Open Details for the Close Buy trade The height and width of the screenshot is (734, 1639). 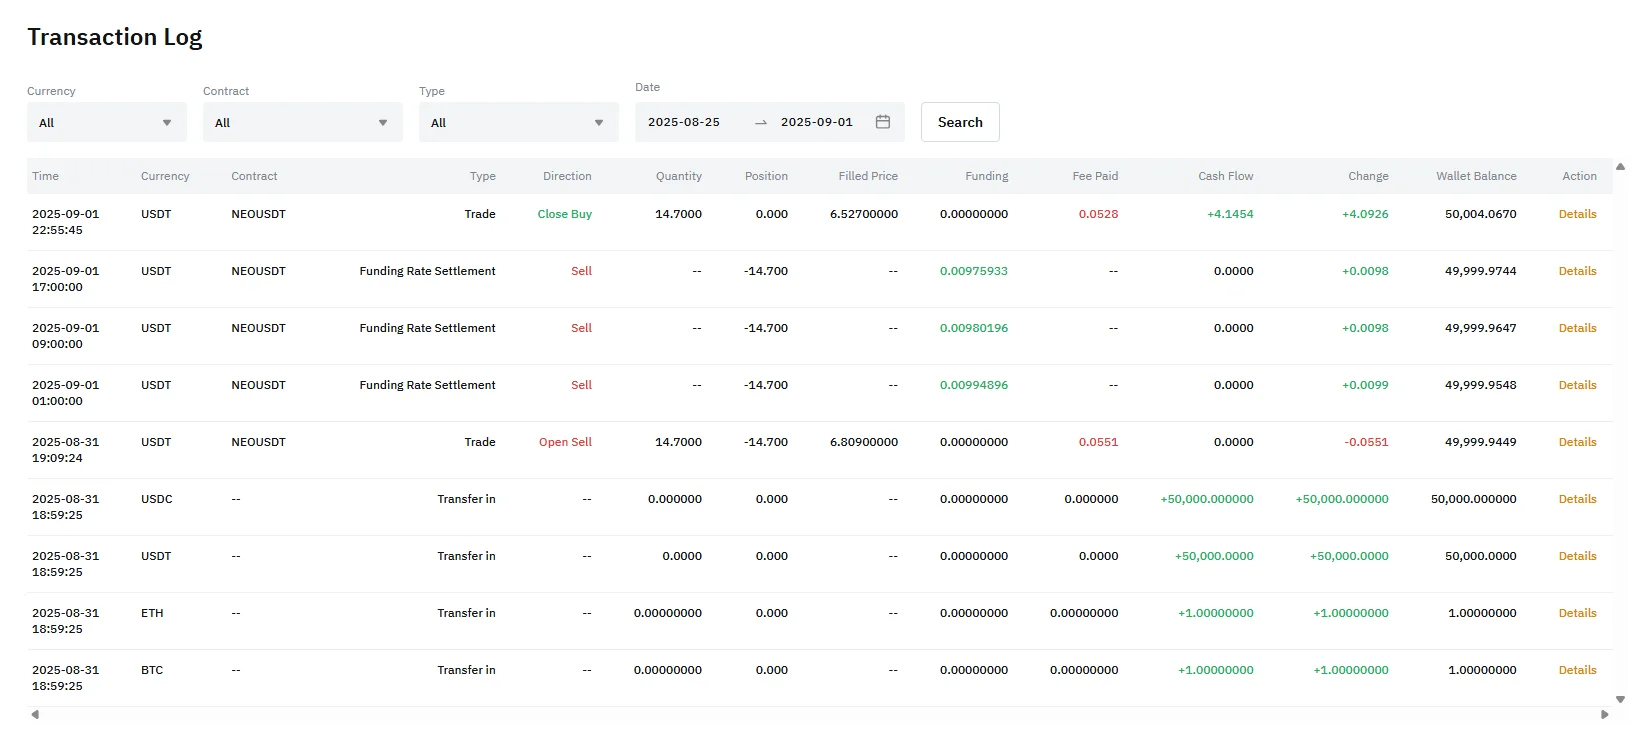point(1577,214)
